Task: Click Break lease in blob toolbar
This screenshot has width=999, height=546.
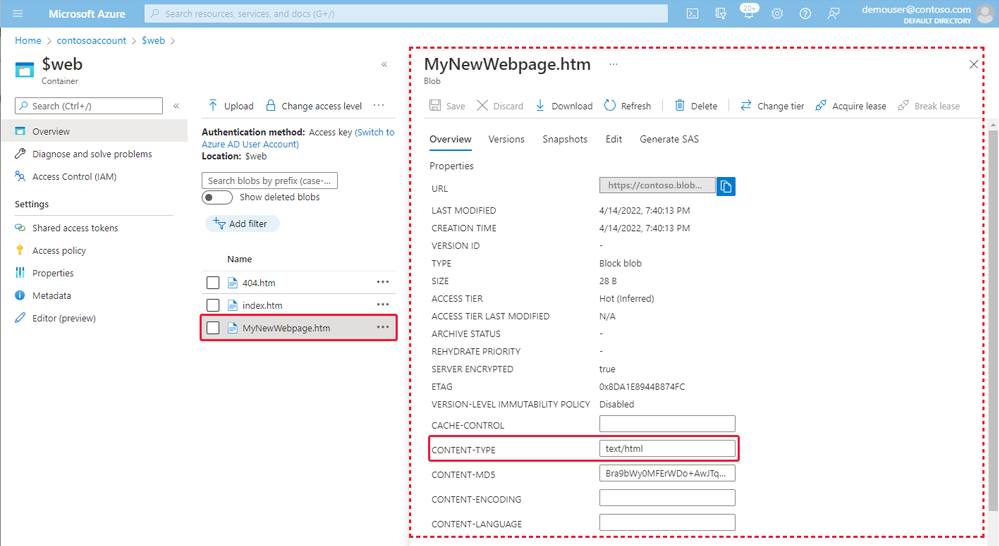Action: click(928, 106)
